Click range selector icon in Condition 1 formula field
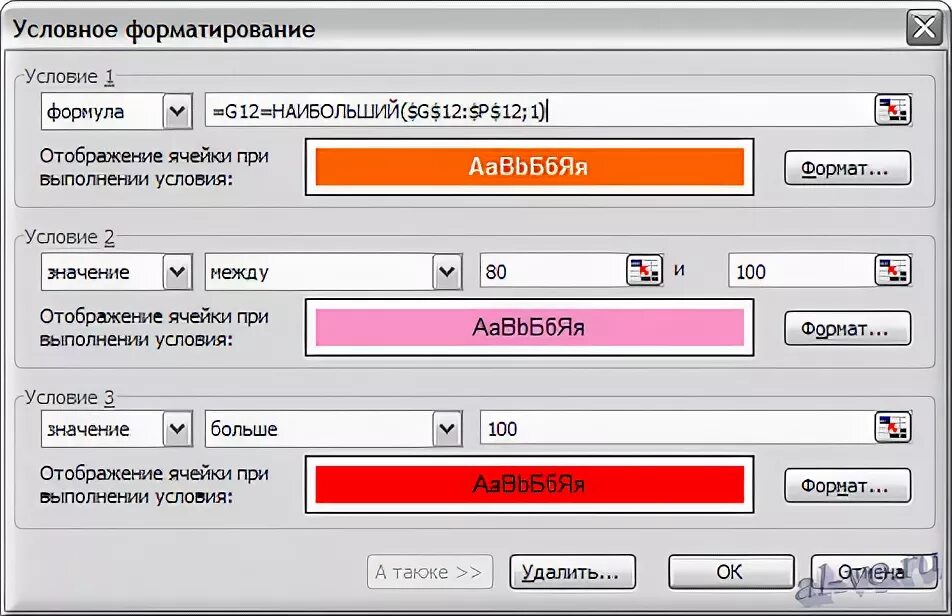952x616 pixels. point(892,110)
